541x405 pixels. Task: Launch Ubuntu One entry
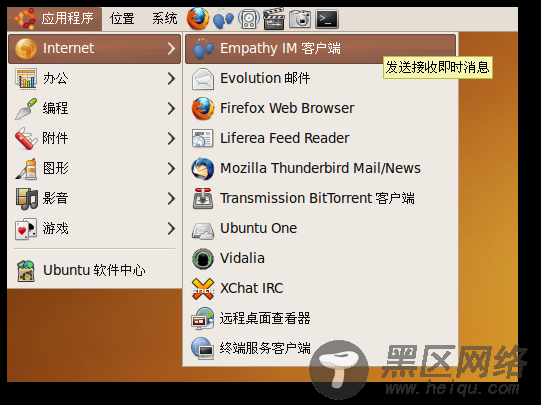321,228
